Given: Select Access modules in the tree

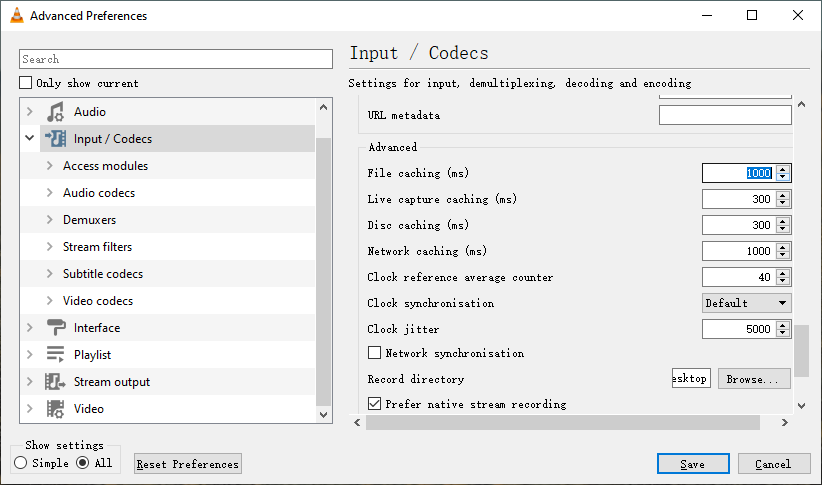Looking at the screenshot, I should point(105,166).
